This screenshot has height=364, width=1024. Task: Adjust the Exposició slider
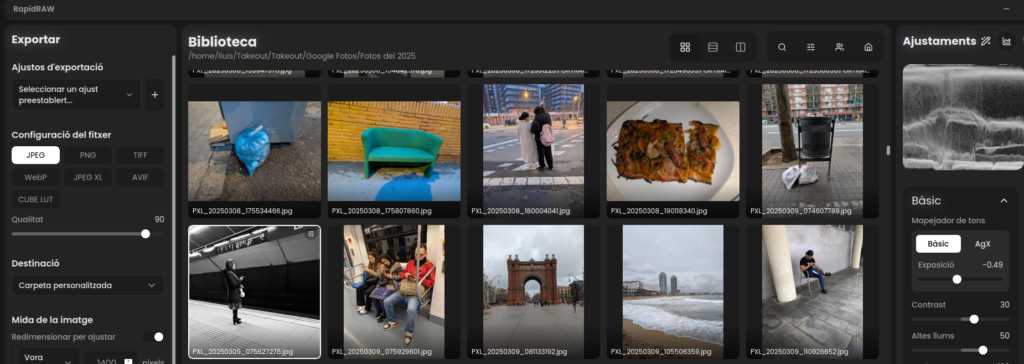(960, 279)
